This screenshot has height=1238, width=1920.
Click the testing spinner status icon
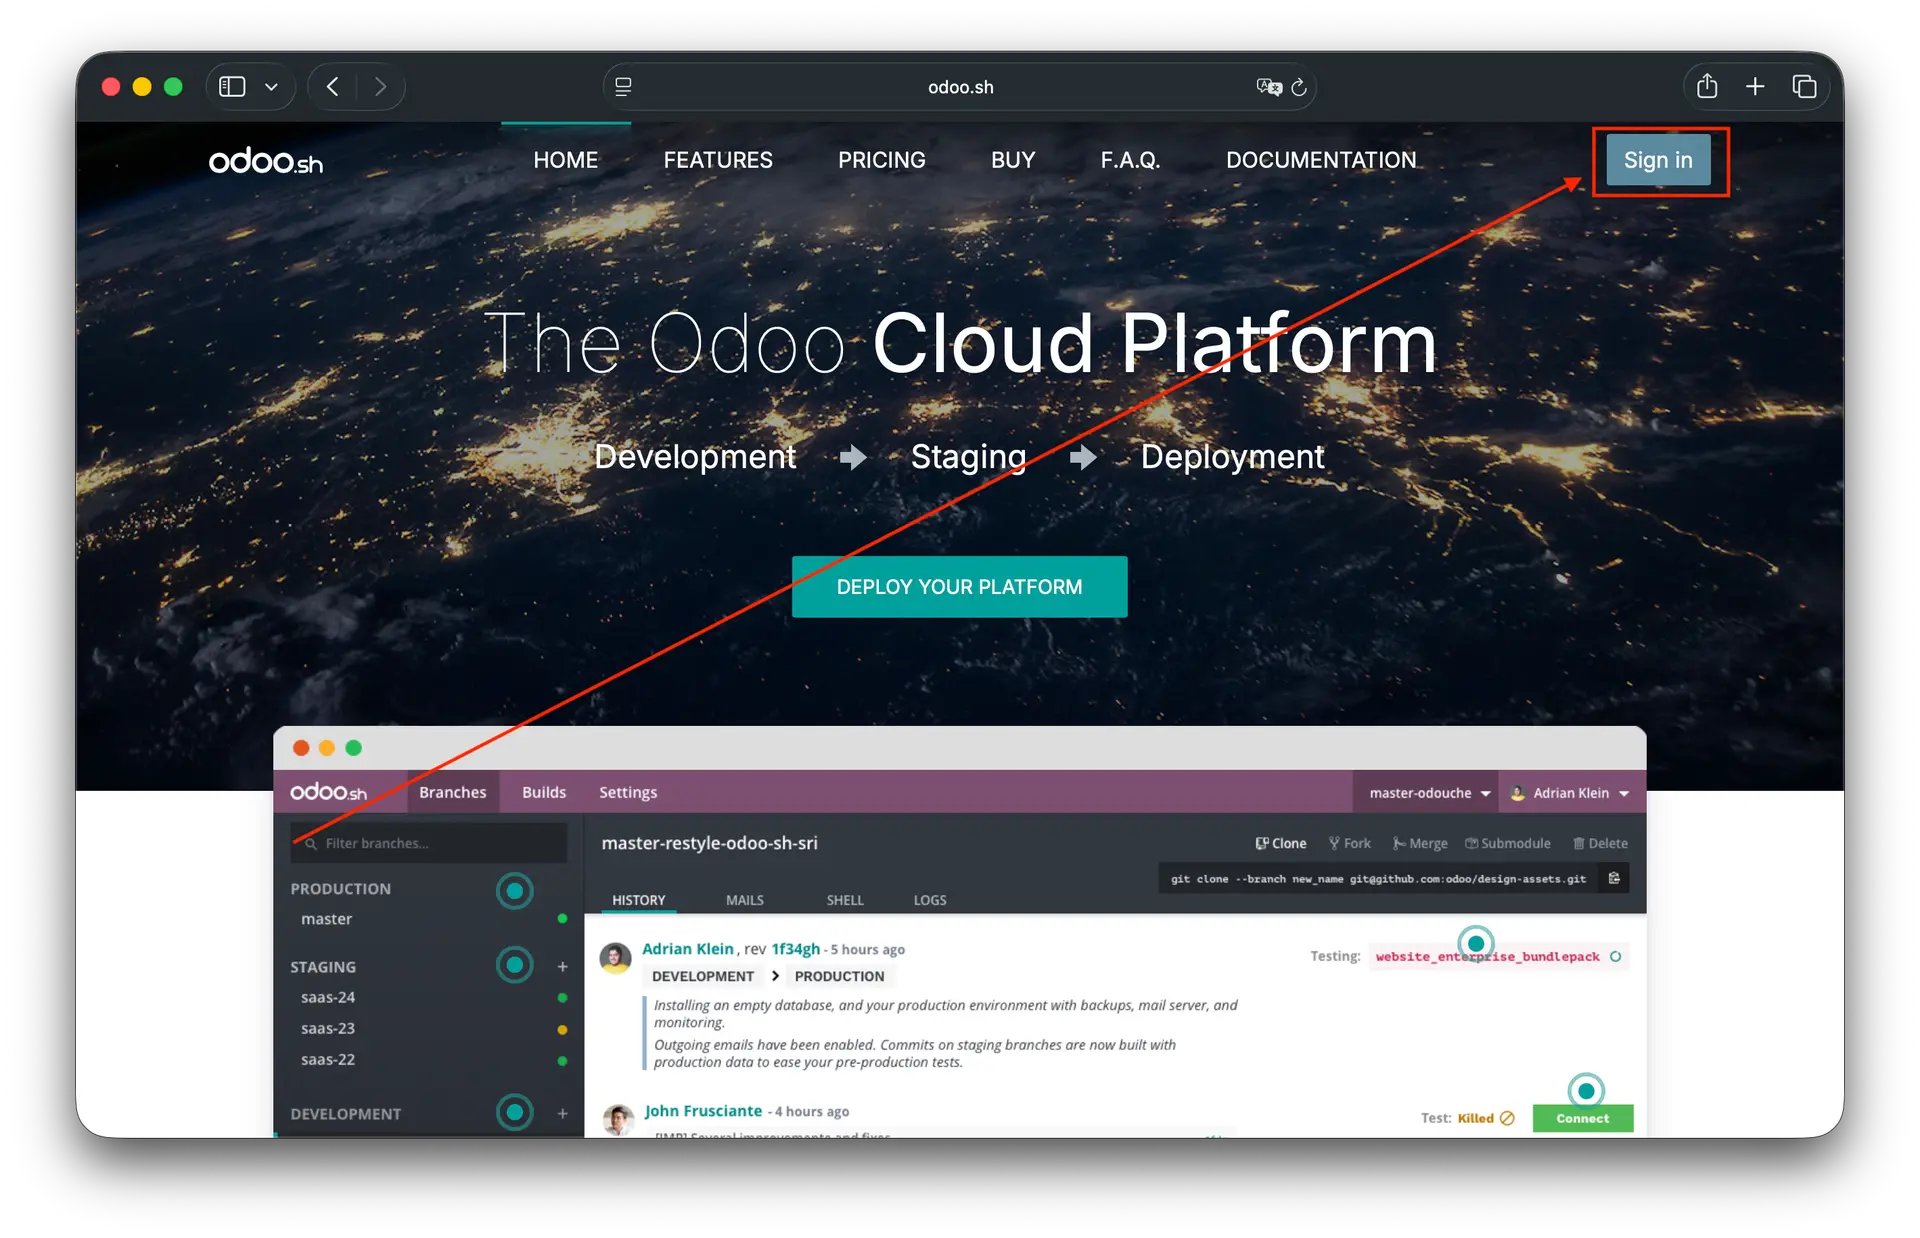coord(1615,957)
